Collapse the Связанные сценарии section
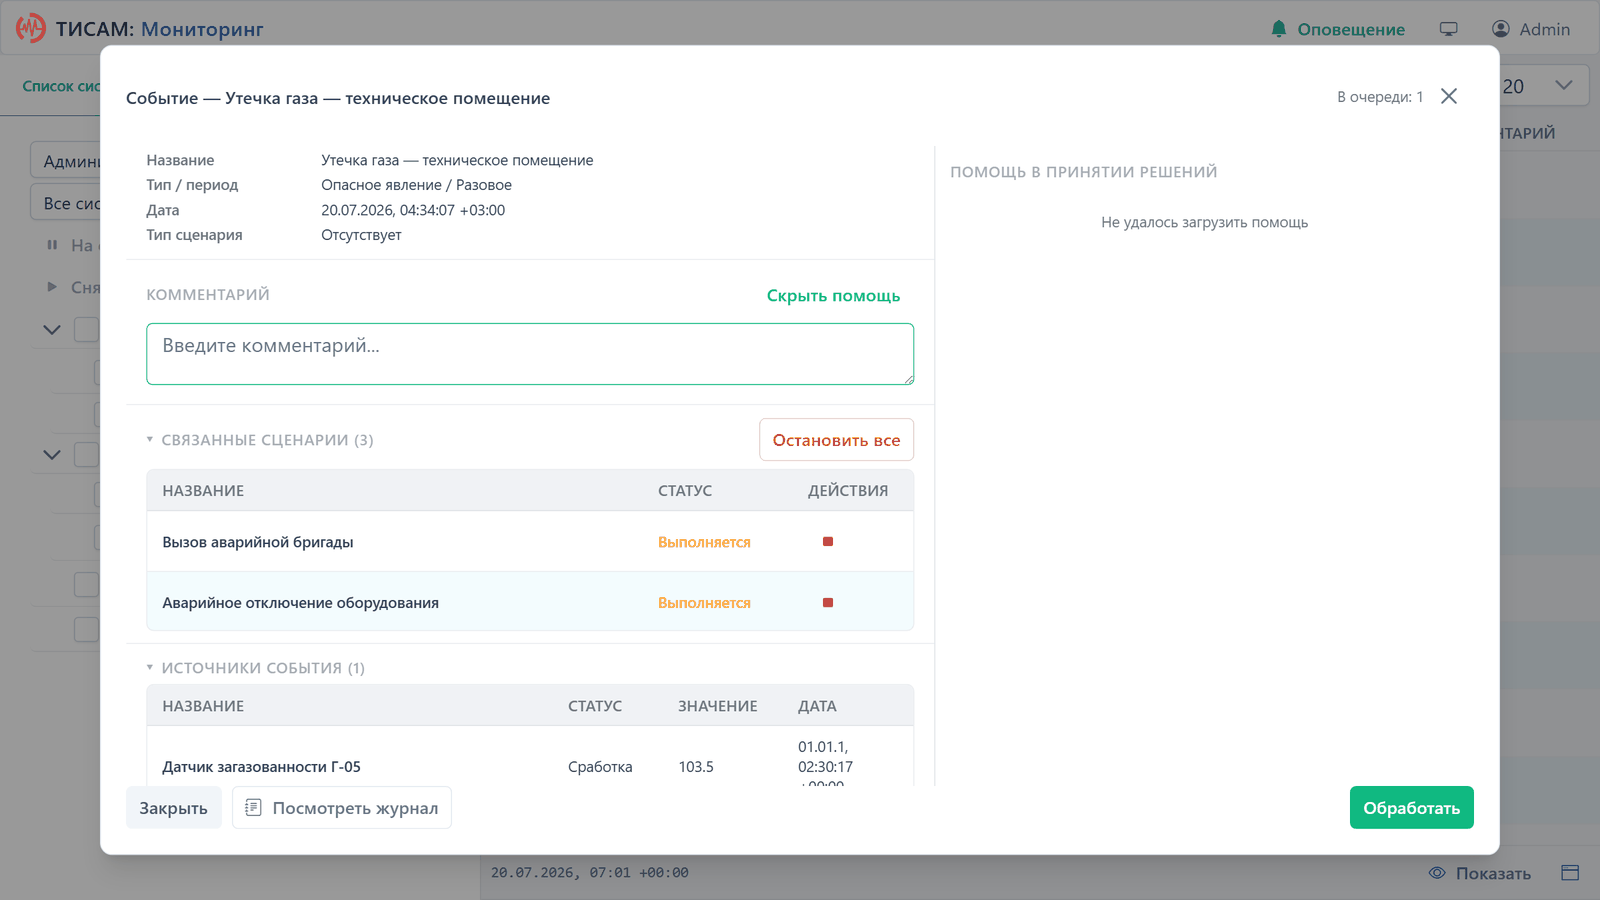The height and width of the screenshot is (900, 1600). (x=150, y=440)
